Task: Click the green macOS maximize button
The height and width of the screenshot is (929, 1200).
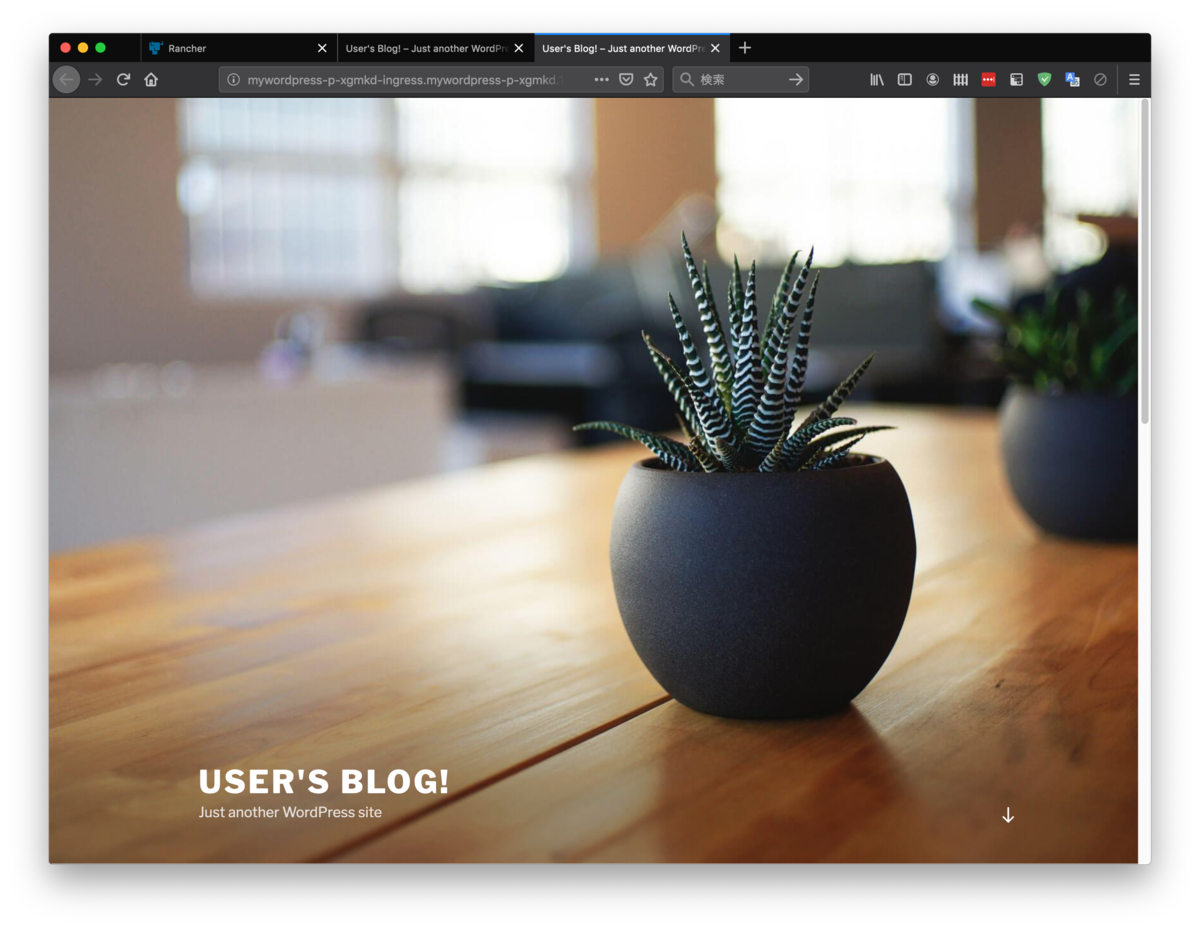Action: point(100,48)
